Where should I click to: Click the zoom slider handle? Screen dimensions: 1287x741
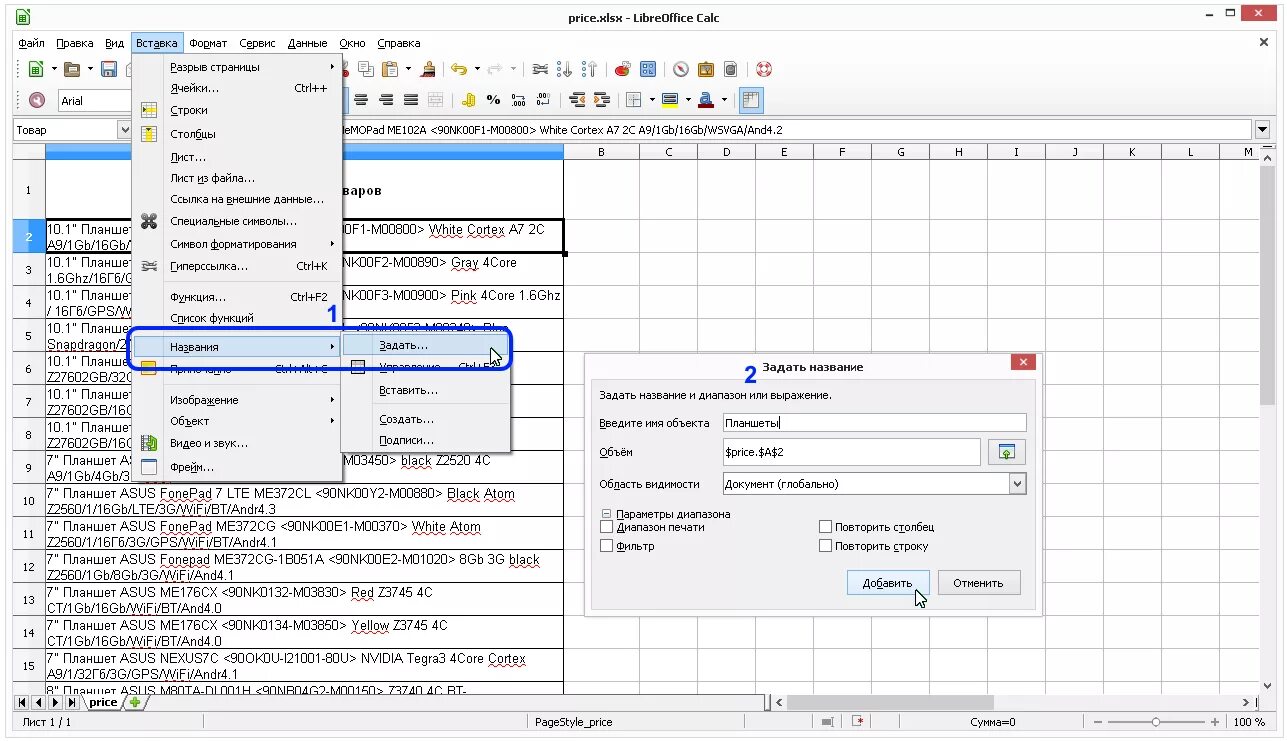pyautogui.click(x=1156, y=722)
